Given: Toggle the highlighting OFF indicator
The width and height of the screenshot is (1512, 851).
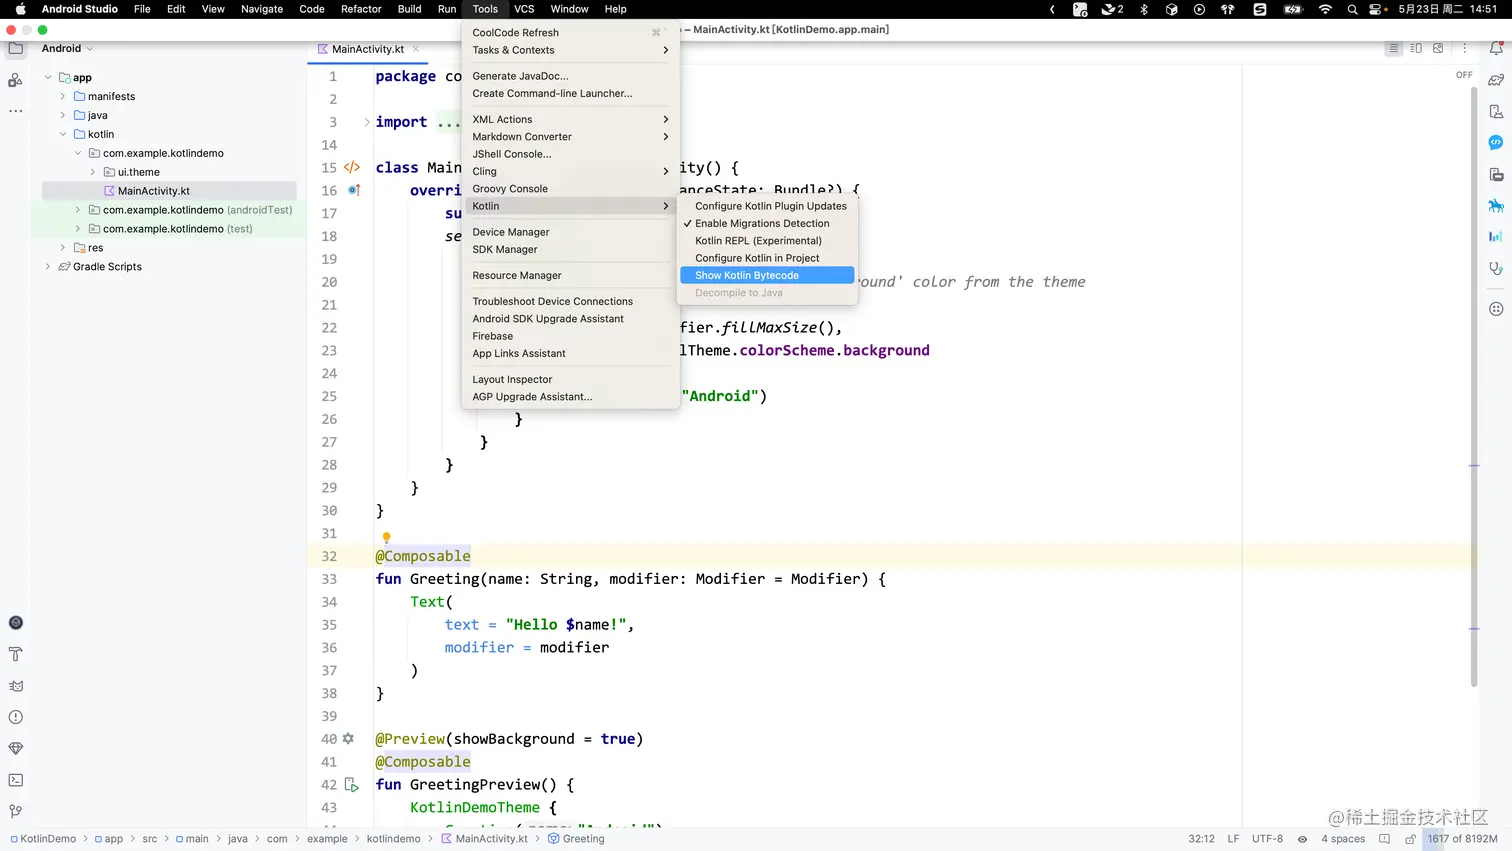Looking at the screenshot, I should click(x=1464, y=75).
